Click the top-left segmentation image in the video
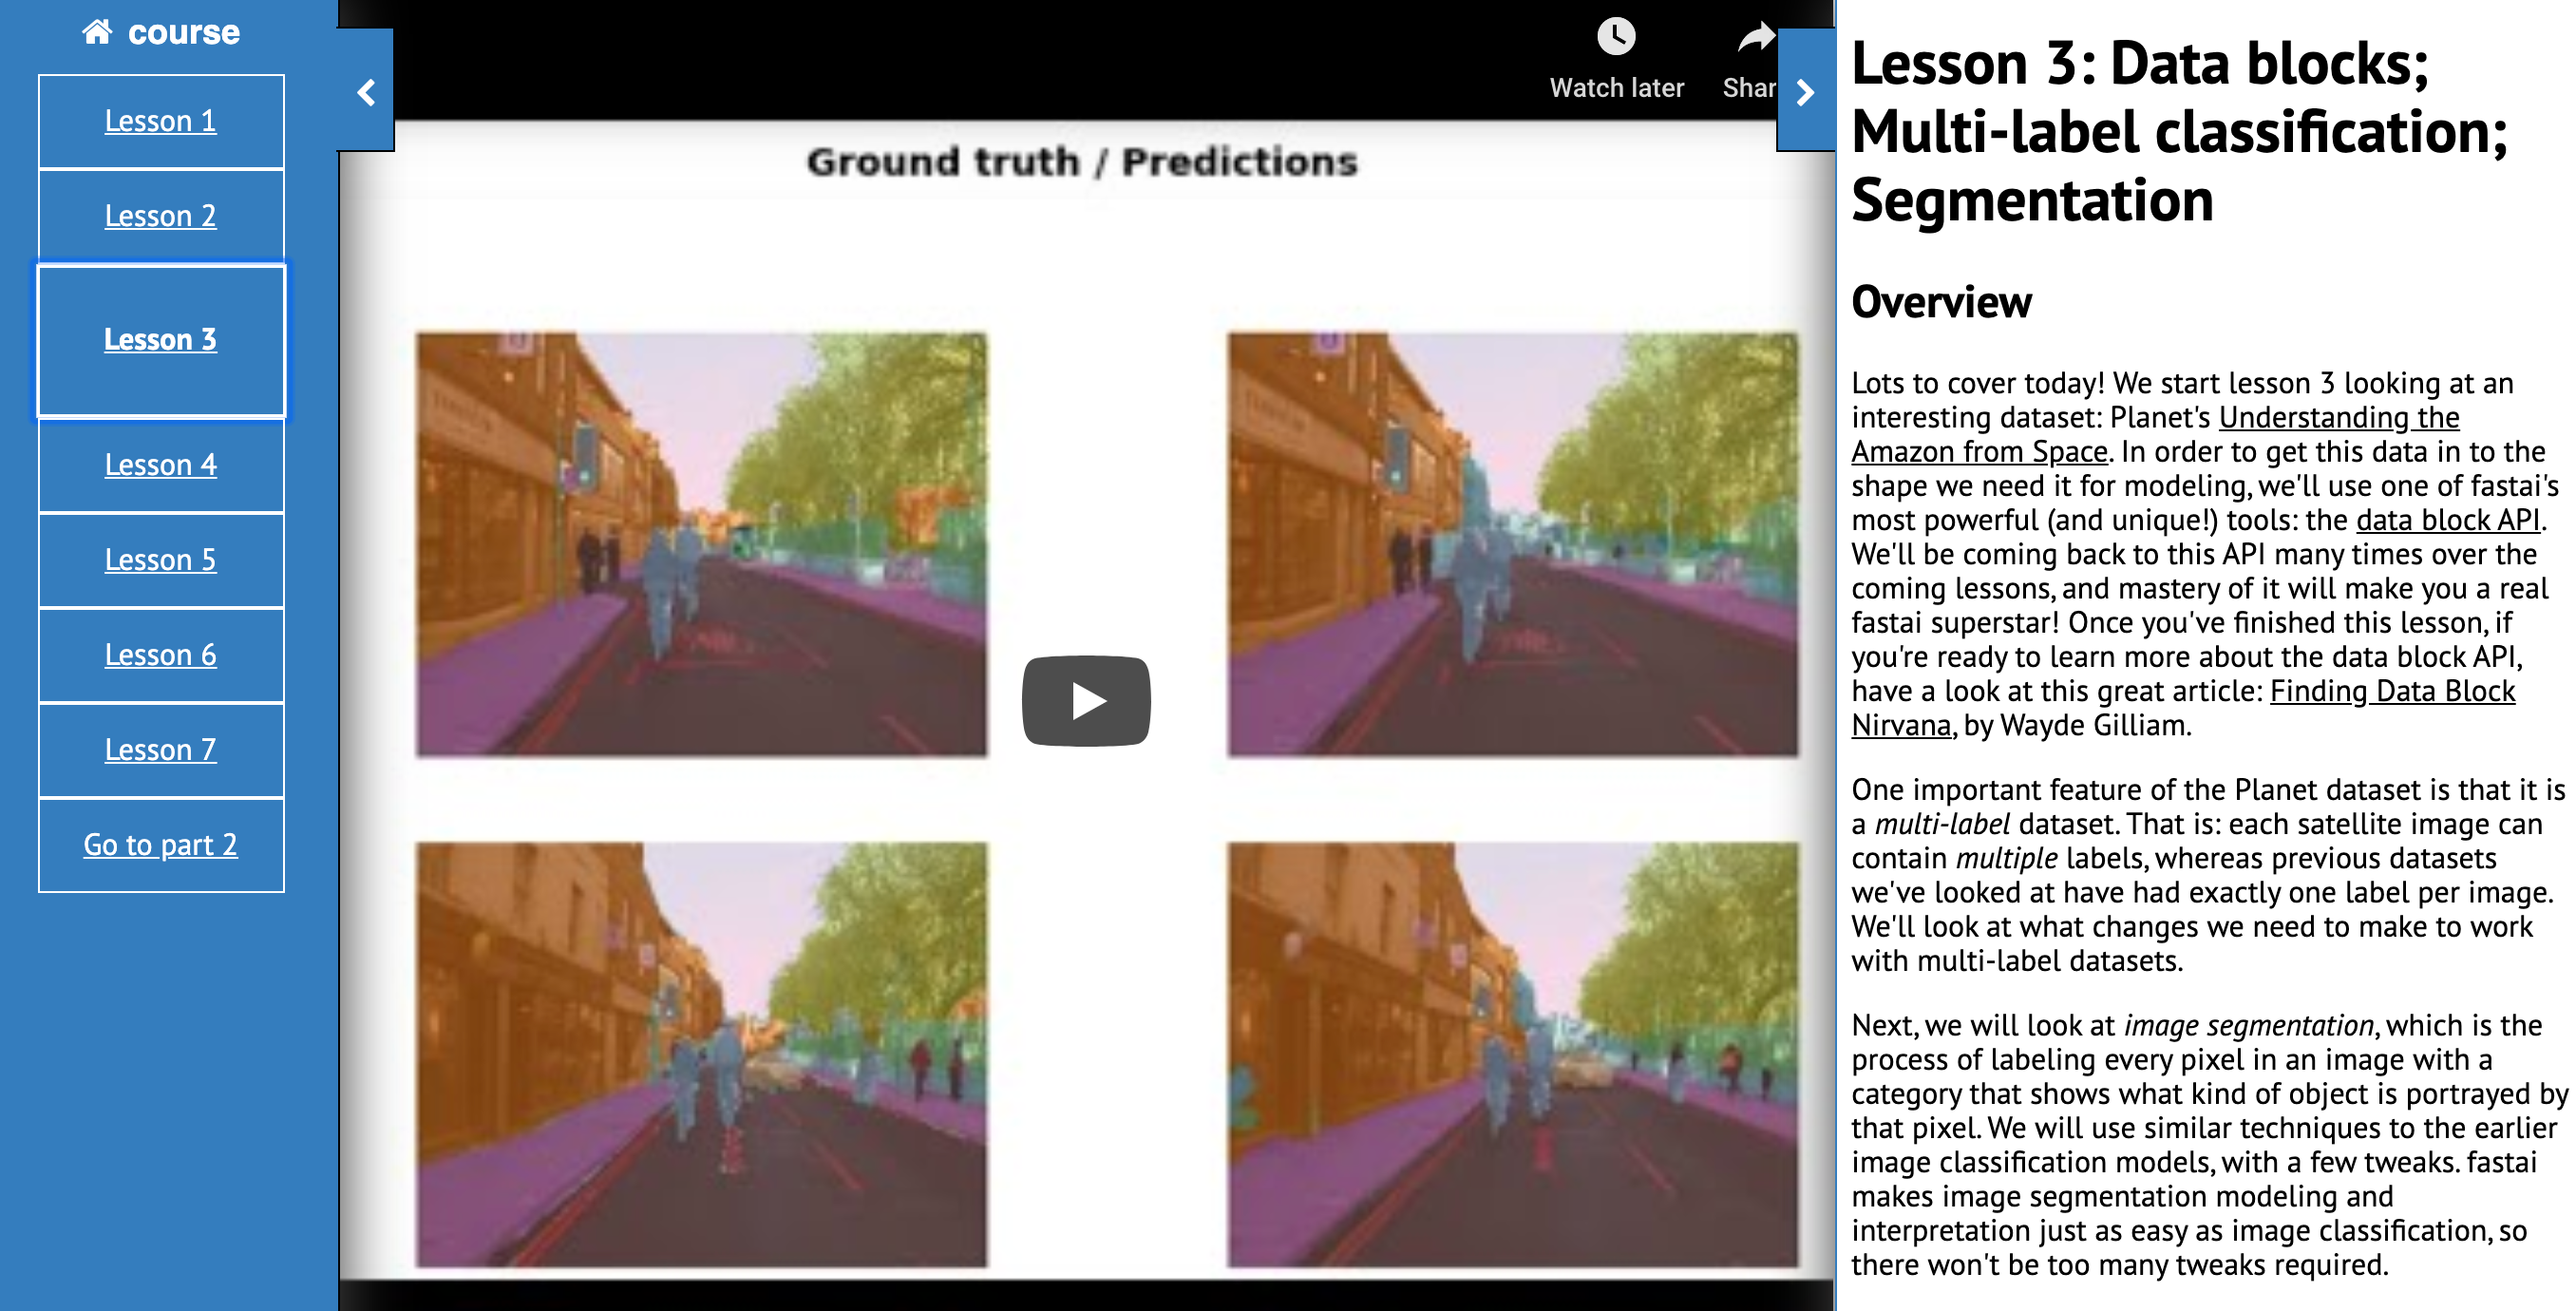This screenshot has width=2576, height=1311. point(701,544)
